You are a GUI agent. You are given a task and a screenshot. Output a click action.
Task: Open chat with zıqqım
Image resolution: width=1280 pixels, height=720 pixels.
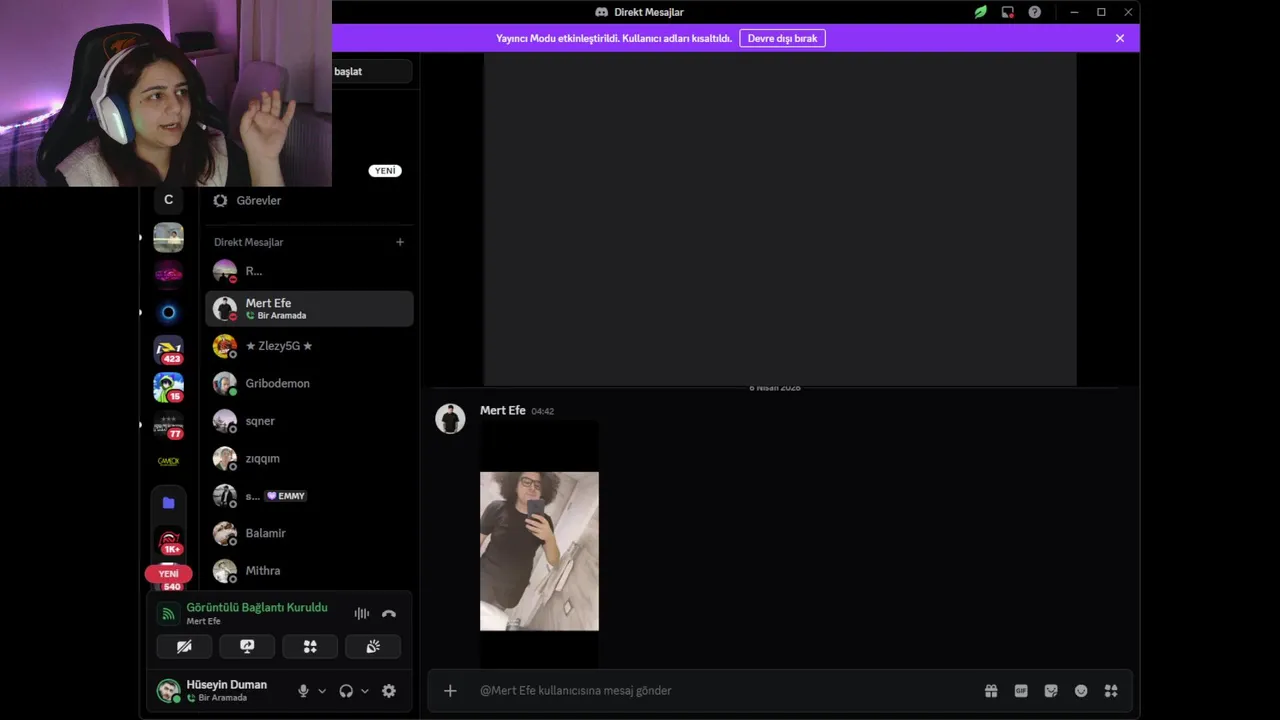[x=309, y=458]
